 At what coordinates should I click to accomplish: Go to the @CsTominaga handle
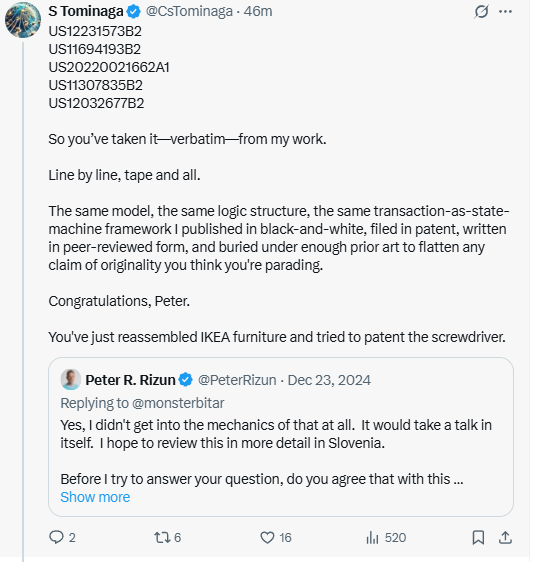[x=189, y=11]
